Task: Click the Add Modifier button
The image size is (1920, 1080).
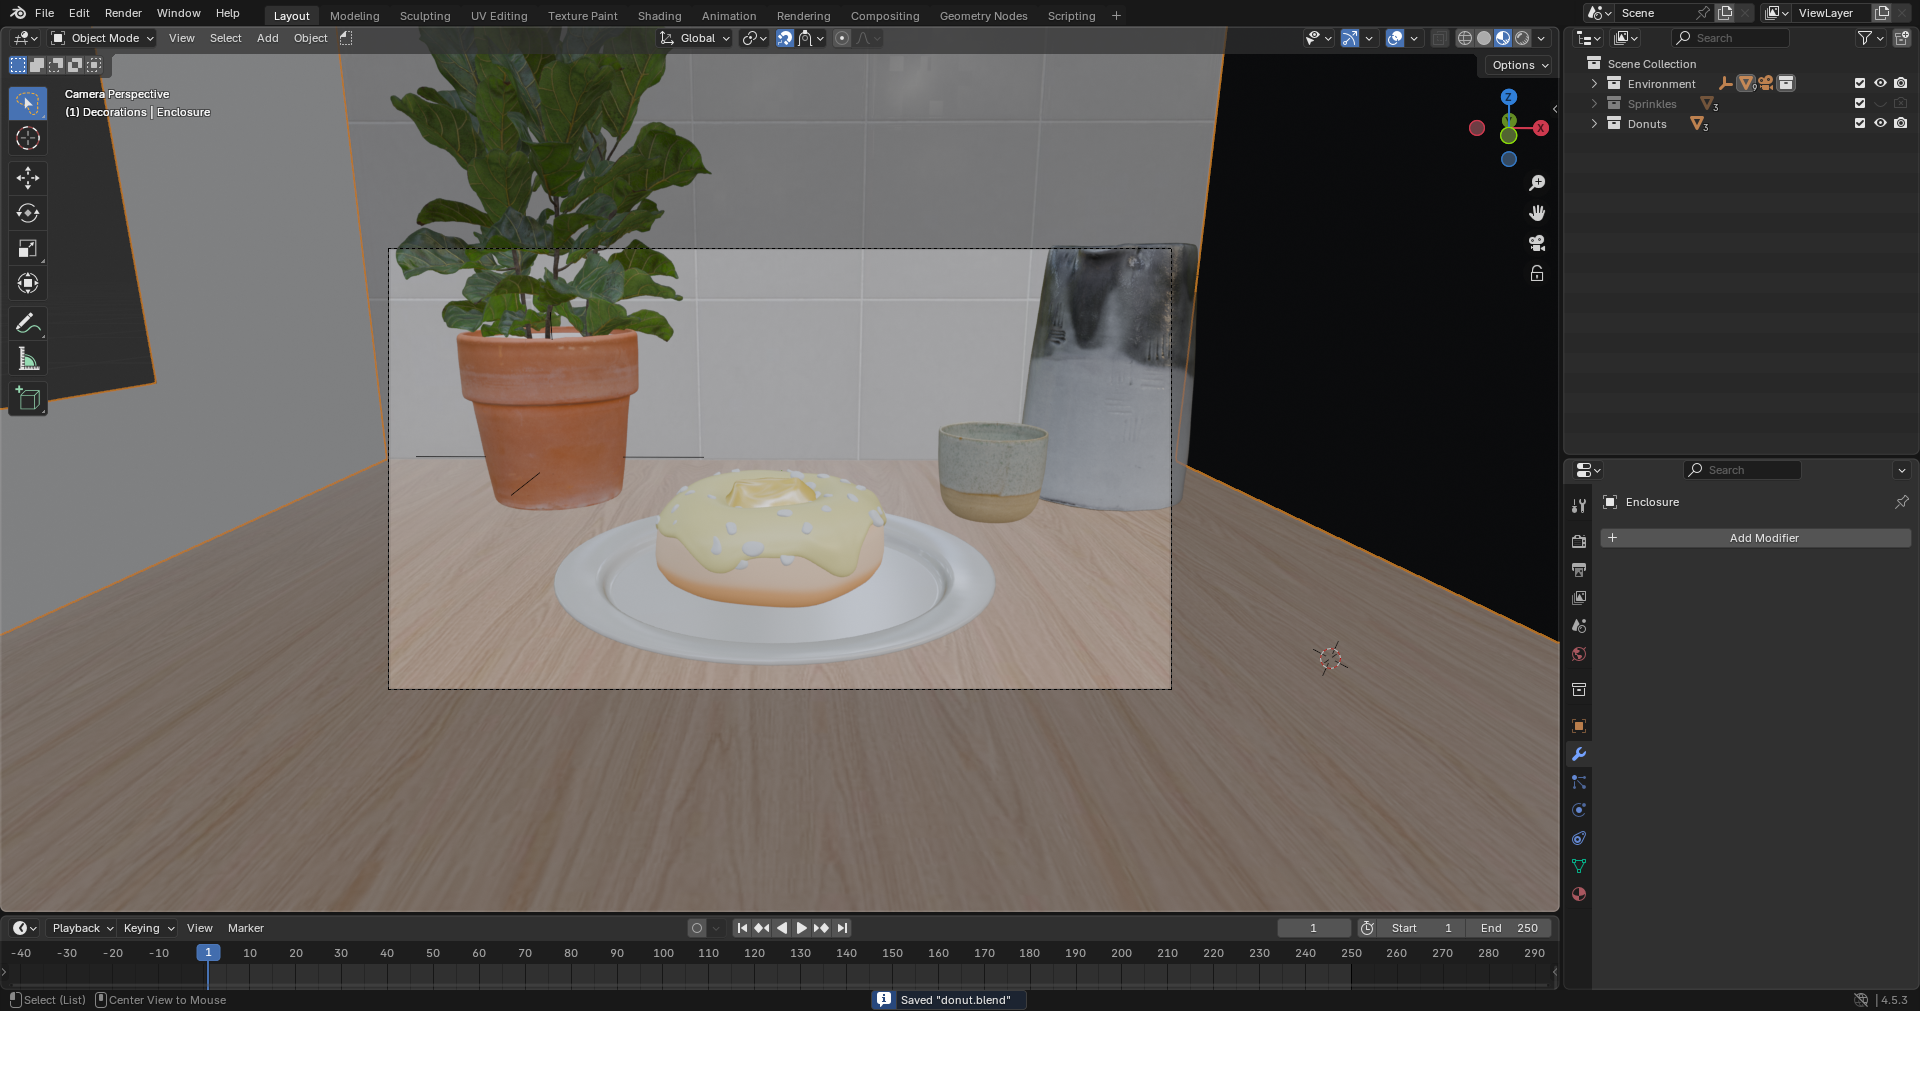Action: (1755, 538)
